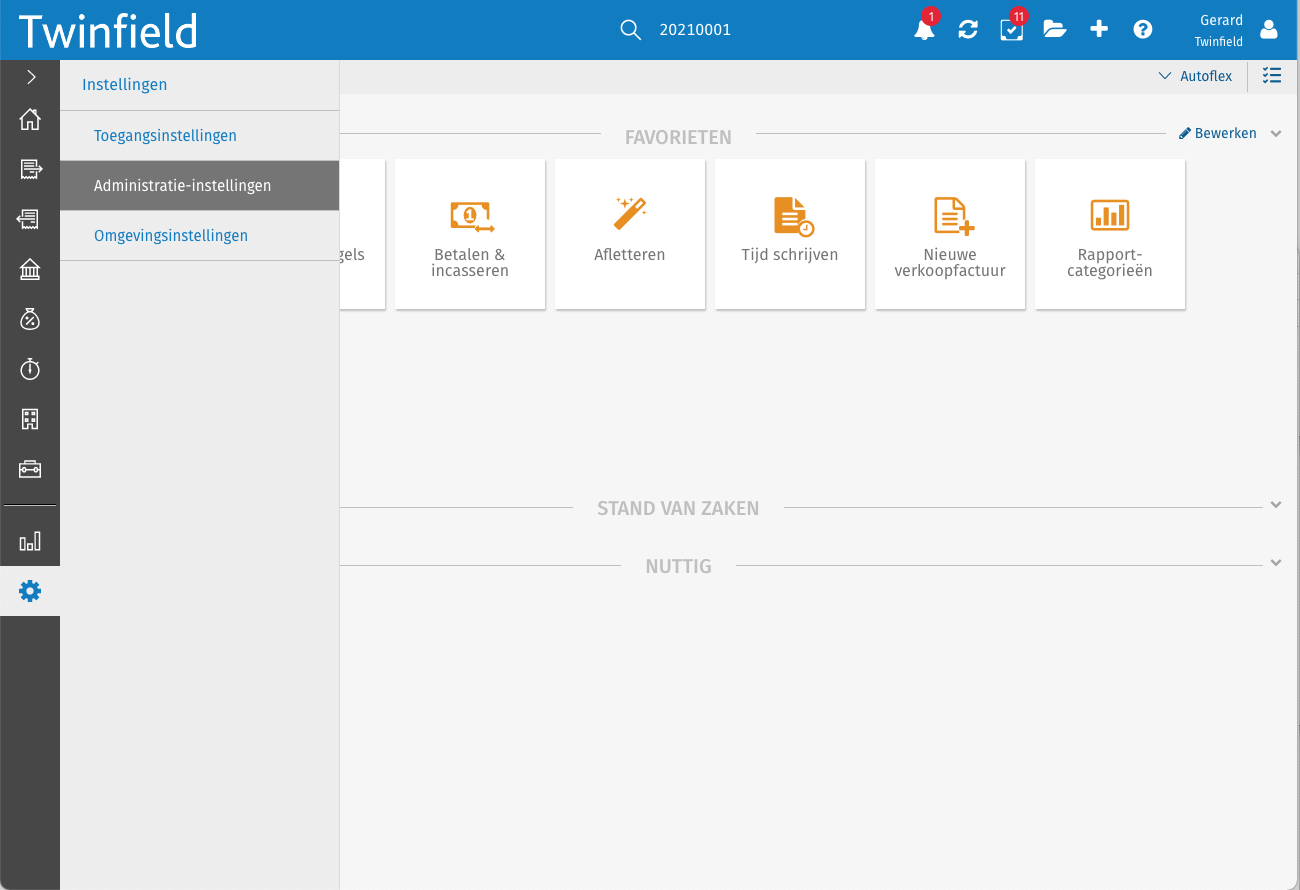Viewport: 1300px width, 890px height.
Task: Open the Autoflex dropdown
Action: [x=1195, y=76]
